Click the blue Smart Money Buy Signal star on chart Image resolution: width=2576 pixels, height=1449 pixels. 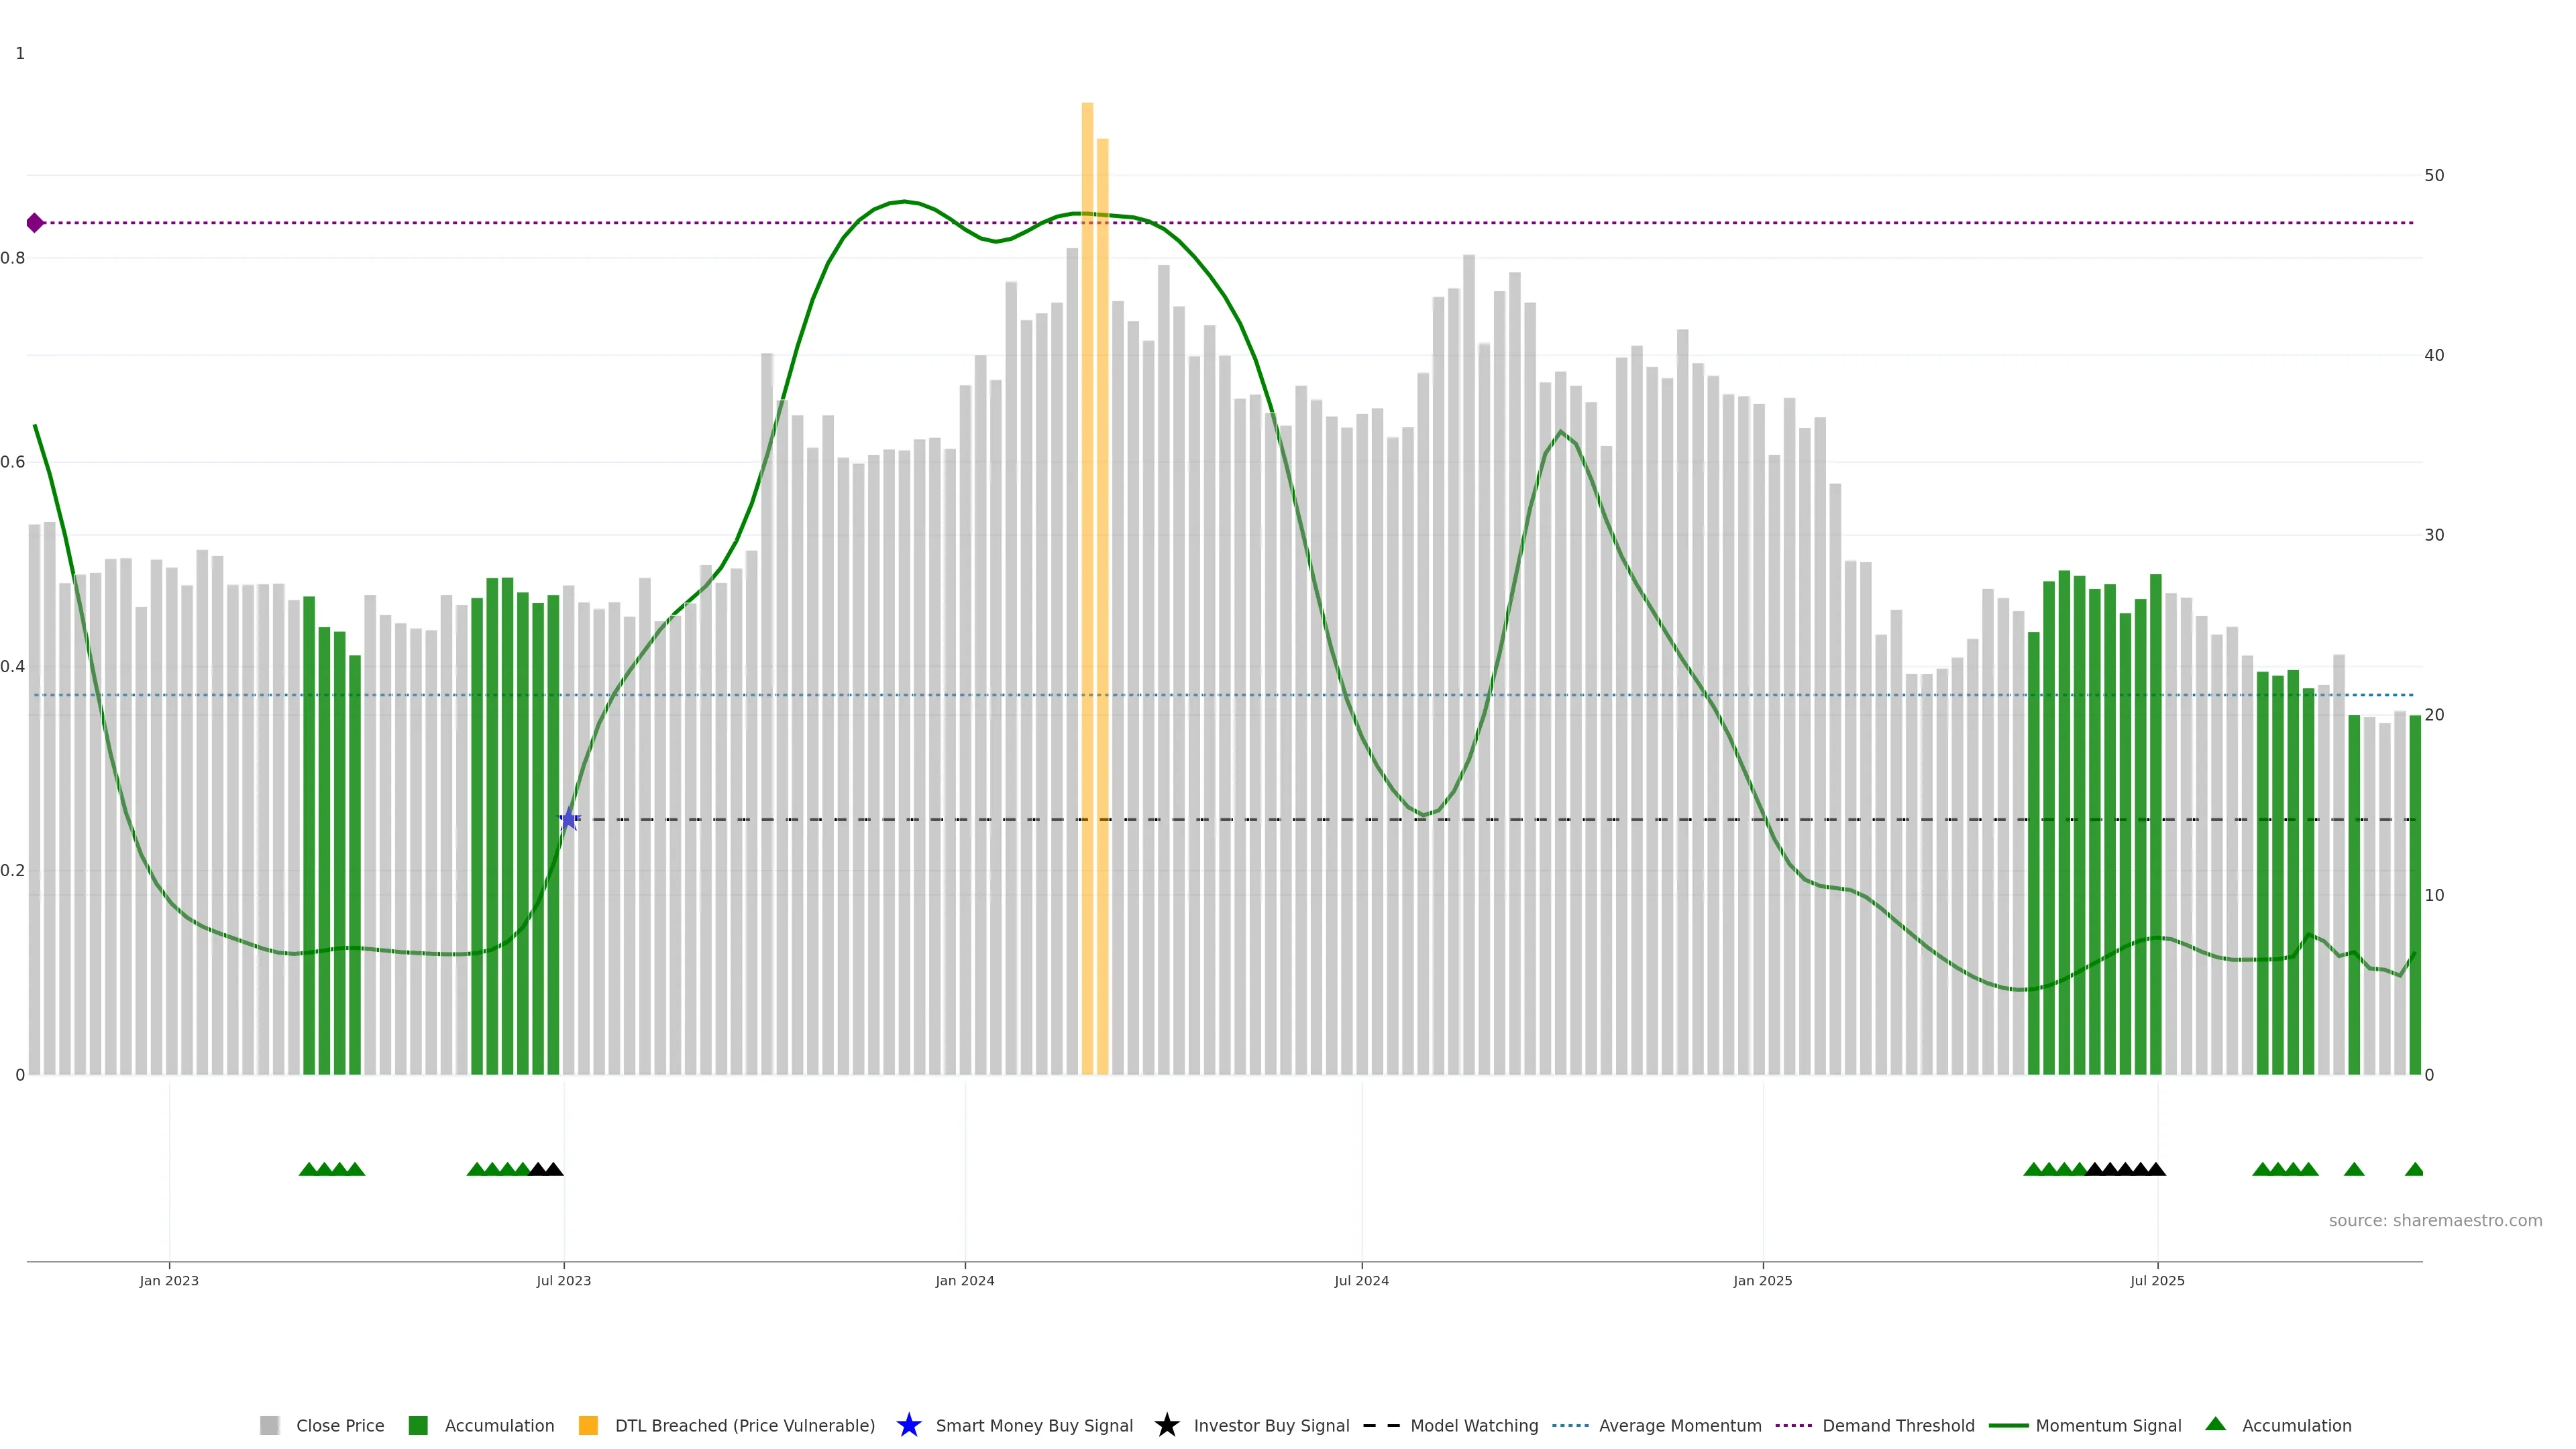[x=569, y=819]
